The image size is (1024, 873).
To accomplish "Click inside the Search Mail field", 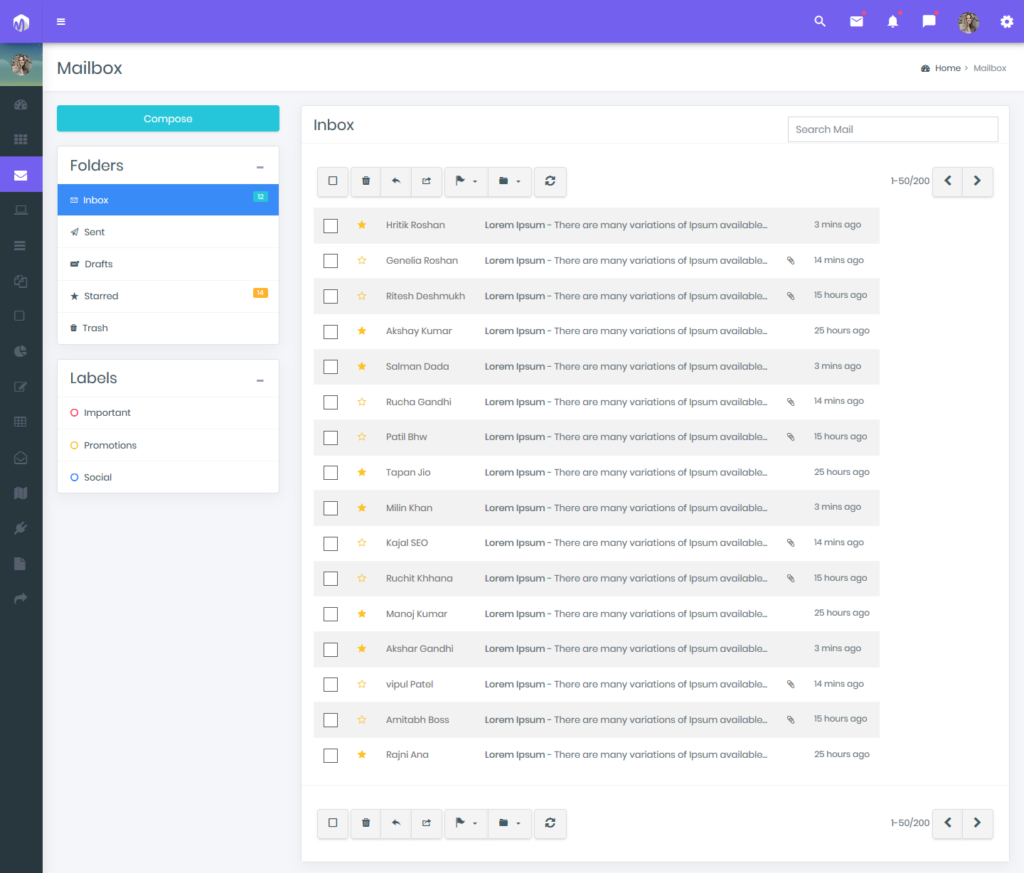I will 892,129.
